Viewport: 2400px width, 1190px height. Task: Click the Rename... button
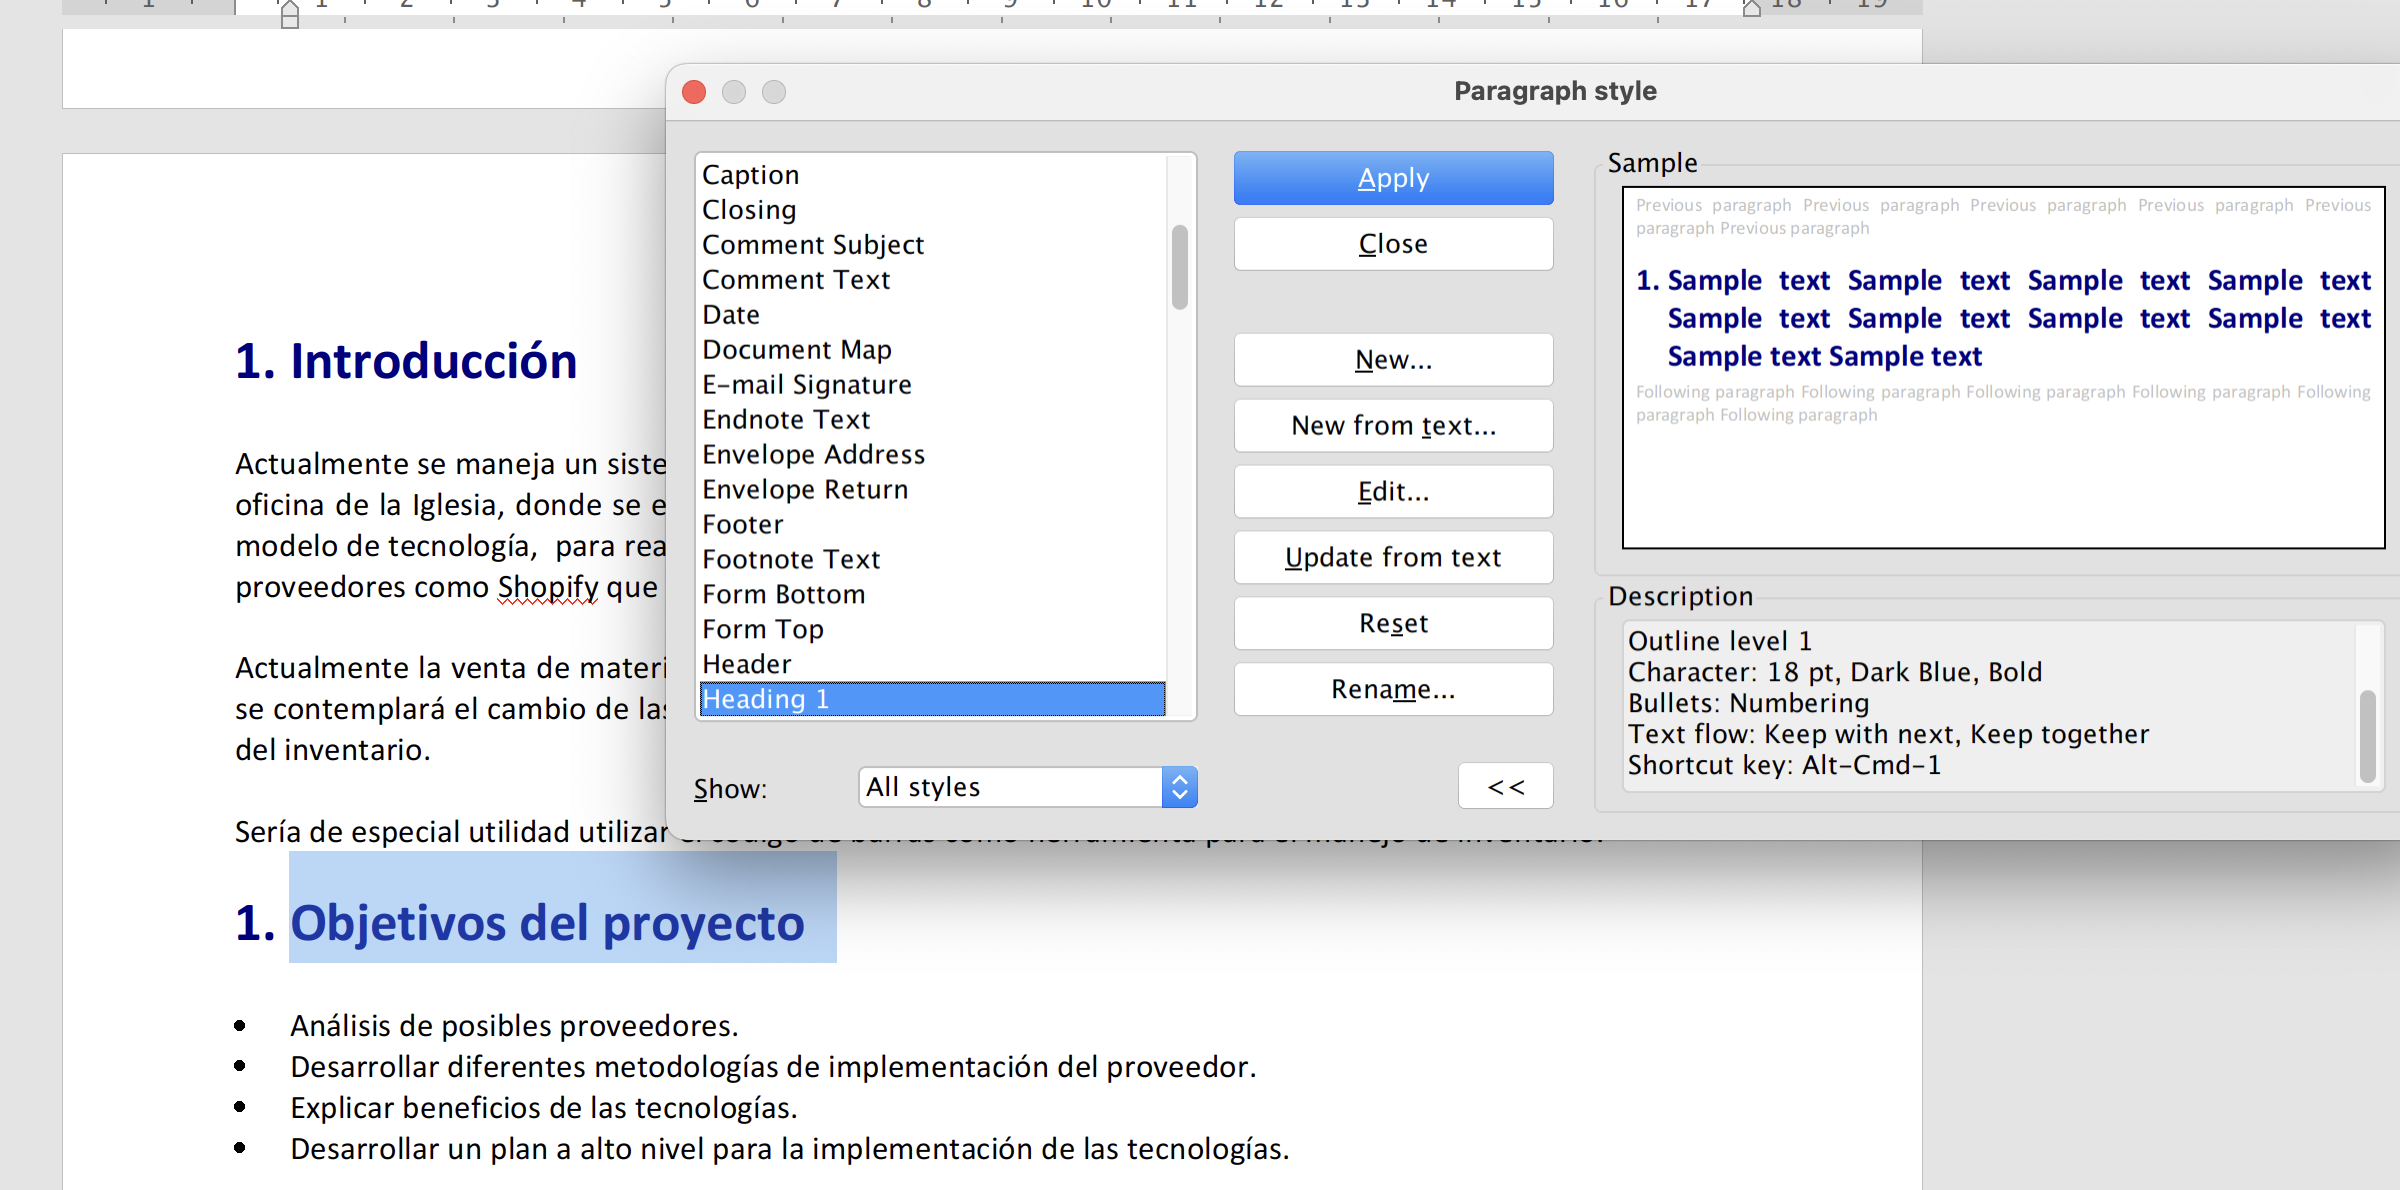tap(1392, 690)
